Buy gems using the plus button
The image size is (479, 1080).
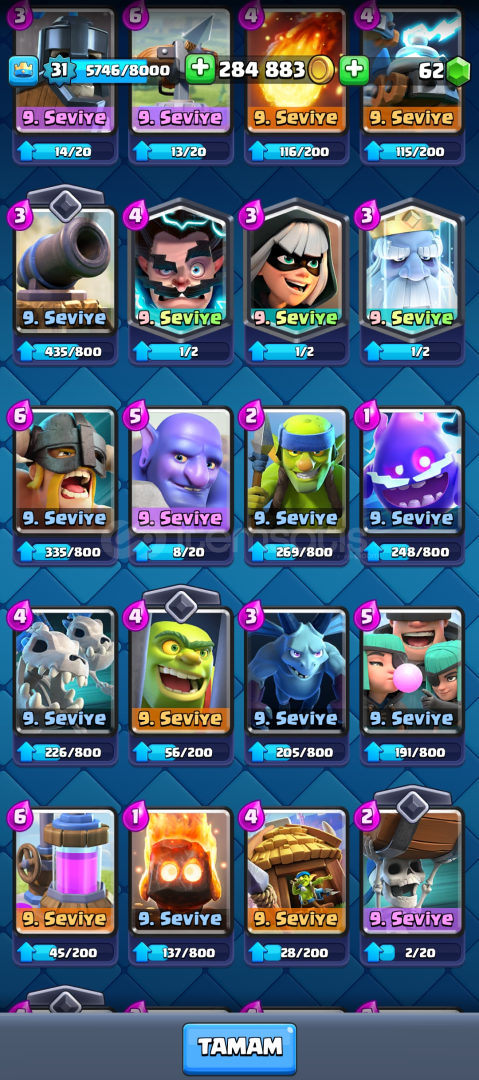pyautogui.click(x=354, y=70)
